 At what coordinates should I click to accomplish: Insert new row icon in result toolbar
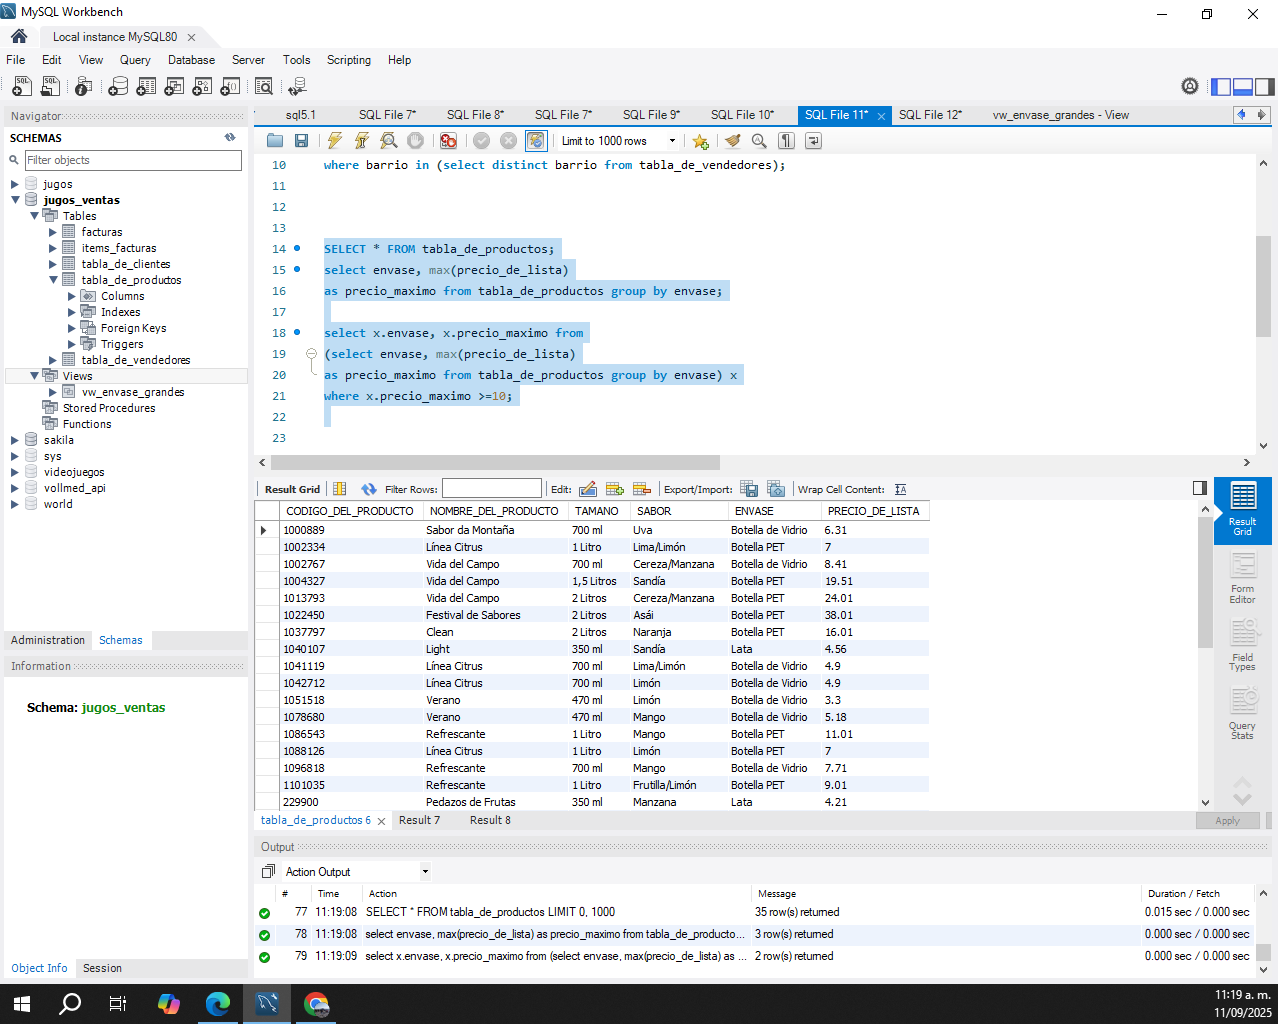pos(615,489)
